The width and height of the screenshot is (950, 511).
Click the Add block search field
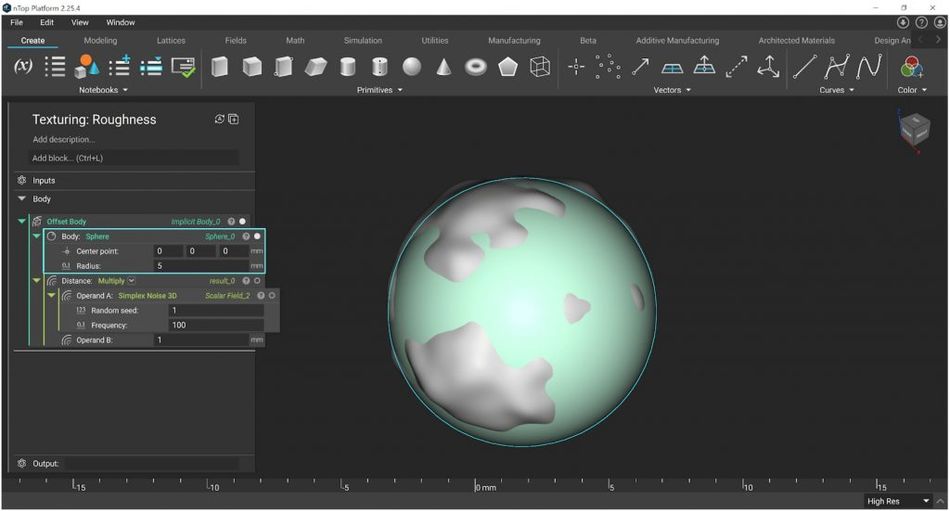click(x=133, y=158)
